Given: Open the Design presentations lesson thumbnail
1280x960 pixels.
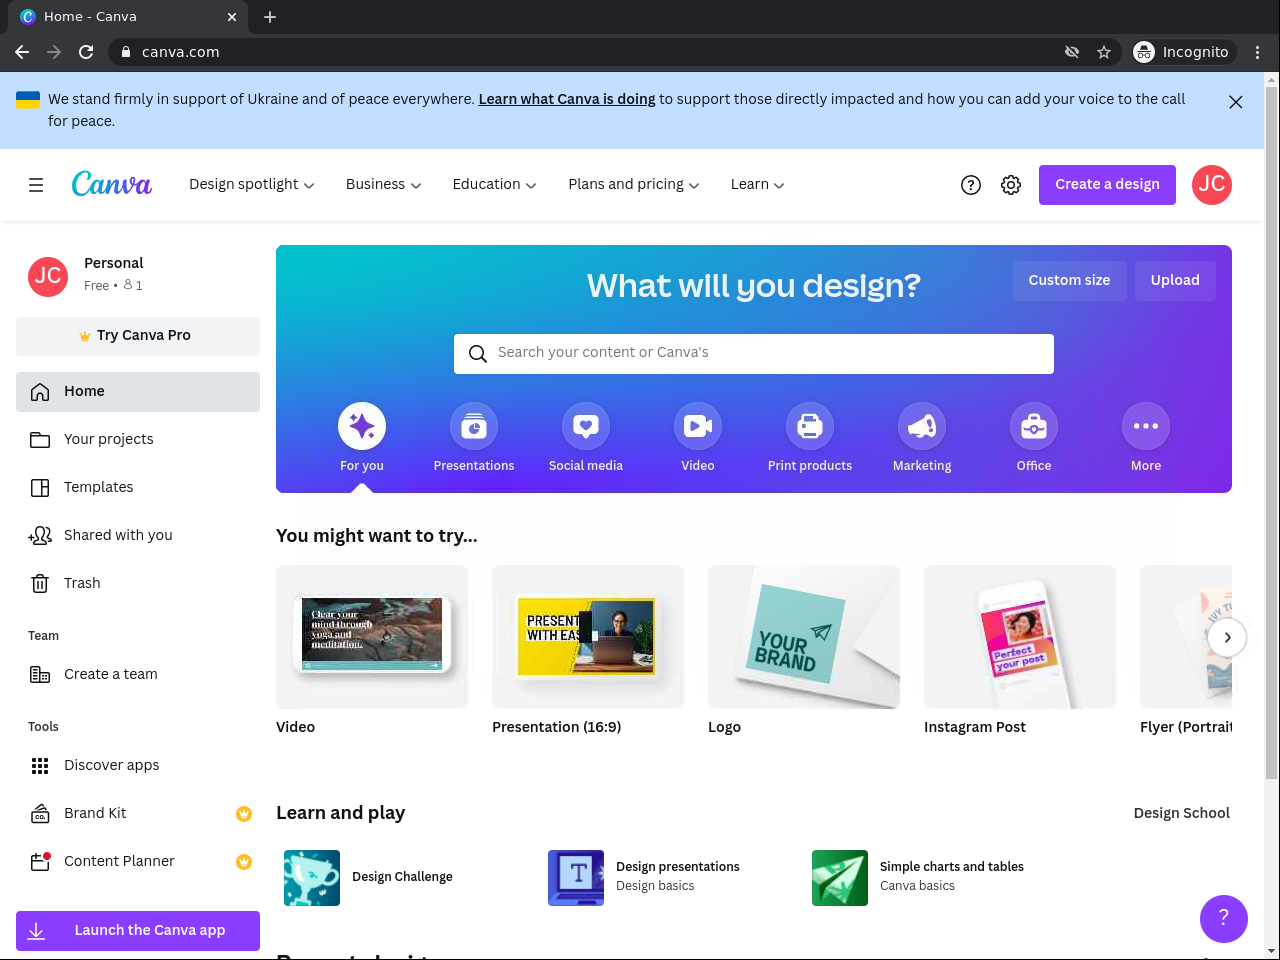Looking at the screenshot, I should coord(576,878).
